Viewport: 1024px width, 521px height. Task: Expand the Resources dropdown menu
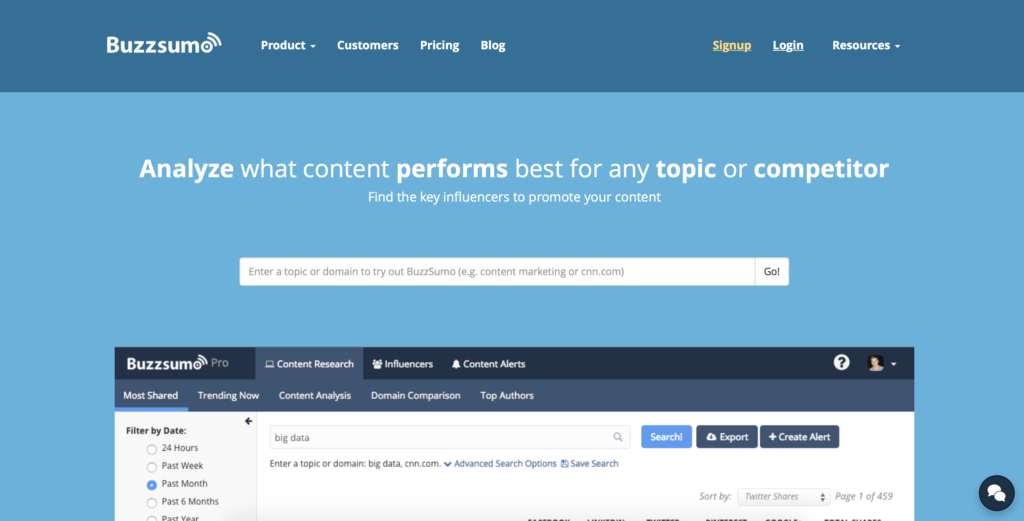pos(866,45)
